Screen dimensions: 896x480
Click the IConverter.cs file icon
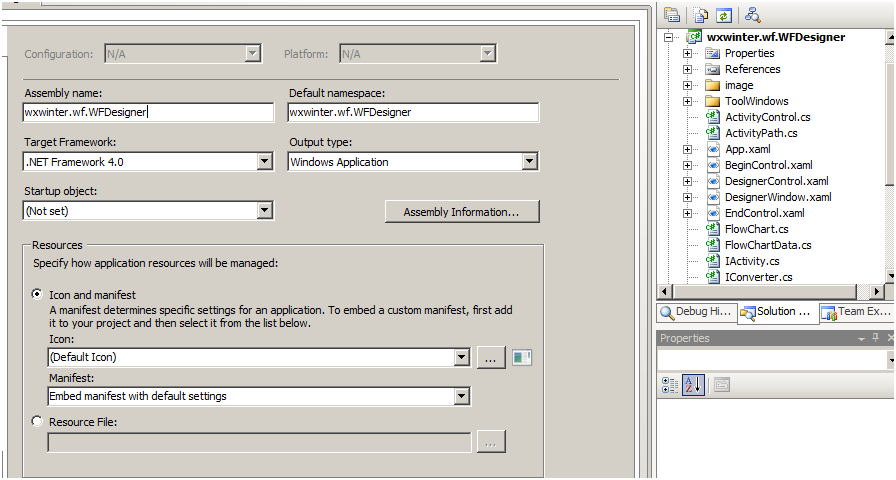point(712,277)
